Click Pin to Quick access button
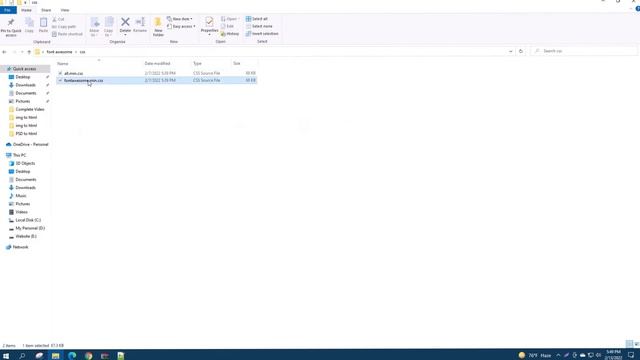 pos(11,27)
